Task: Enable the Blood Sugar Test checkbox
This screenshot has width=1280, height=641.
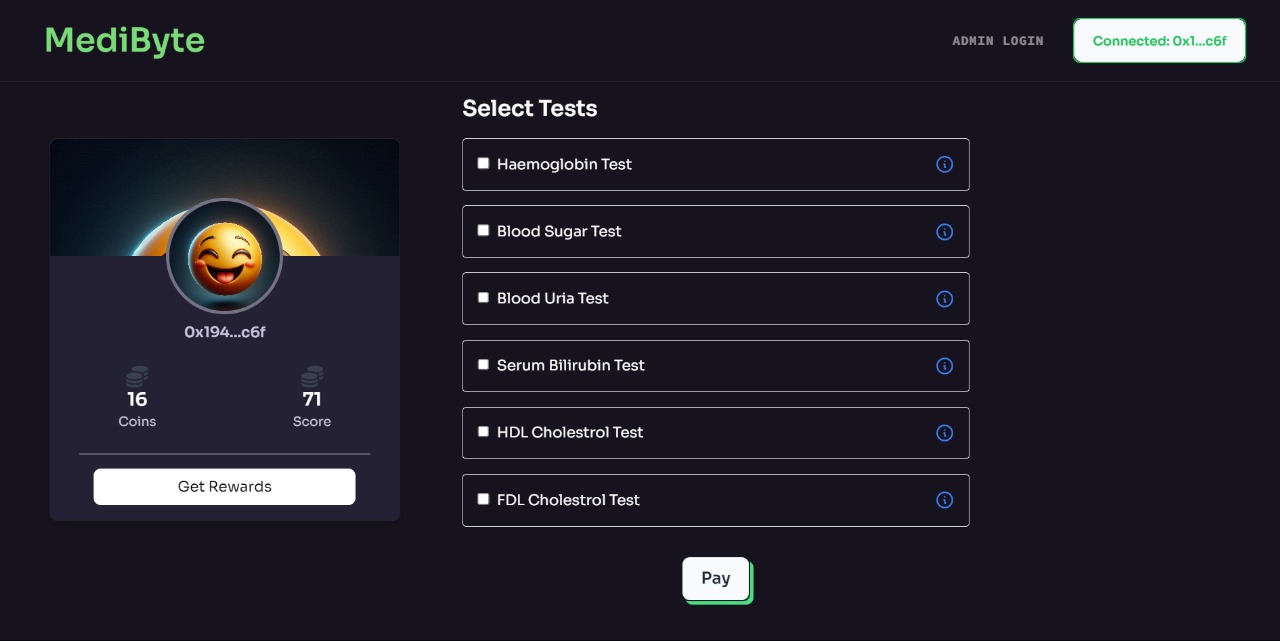Action: 483,230
